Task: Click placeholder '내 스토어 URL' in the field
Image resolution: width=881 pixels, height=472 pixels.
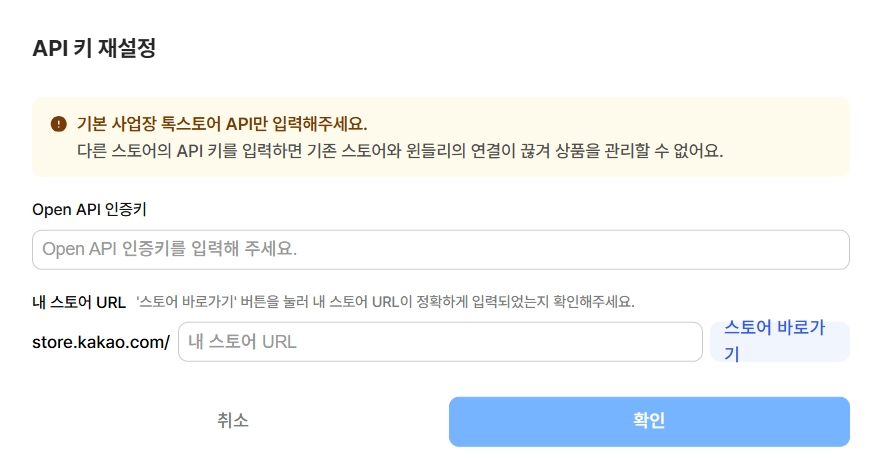Action: (242, 341)
